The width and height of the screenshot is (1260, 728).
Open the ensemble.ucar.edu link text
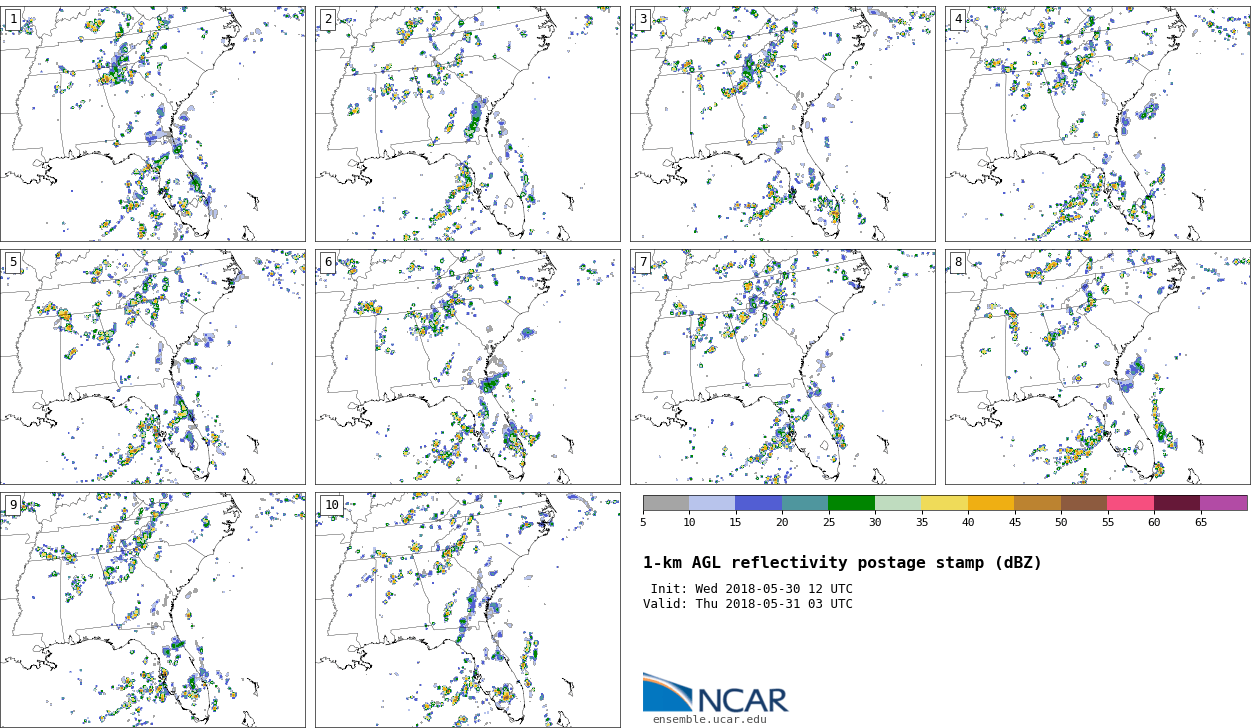(x=709, y=719)
